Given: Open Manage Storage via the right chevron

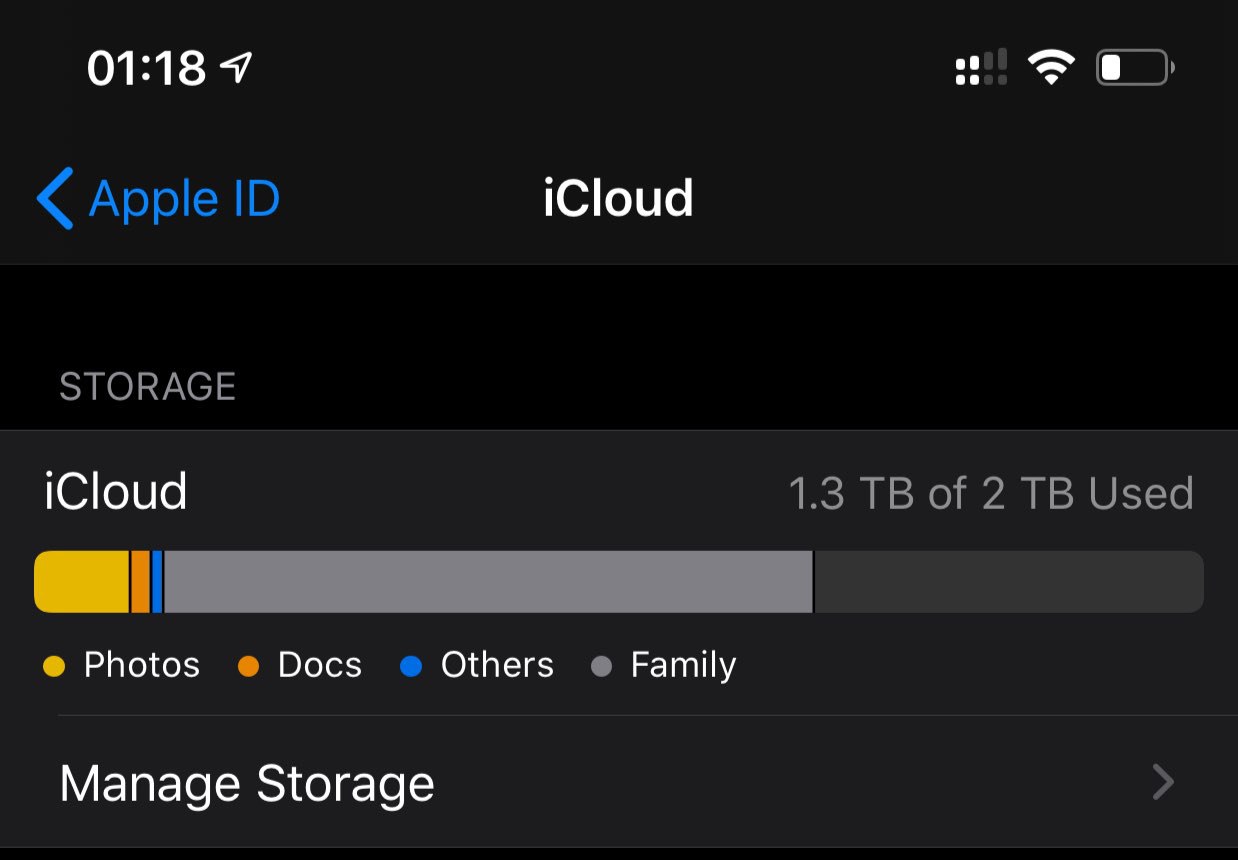Looking at the screenshot, I should [1162, 782].
